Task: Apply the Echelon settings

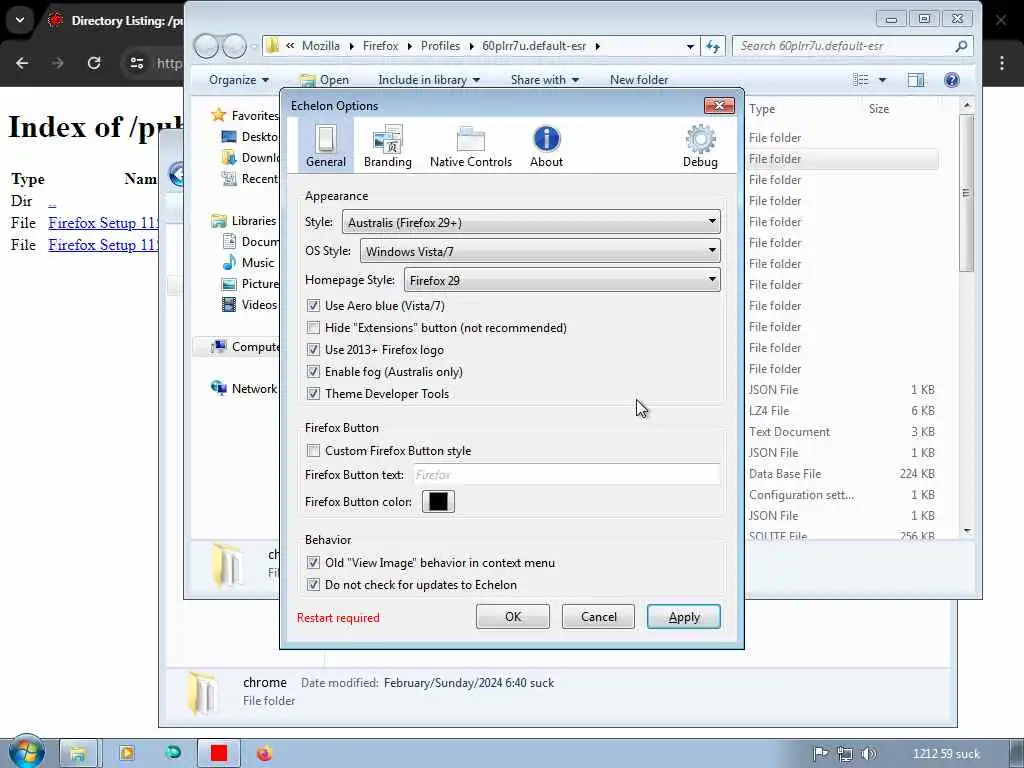Action: point(684,616)
